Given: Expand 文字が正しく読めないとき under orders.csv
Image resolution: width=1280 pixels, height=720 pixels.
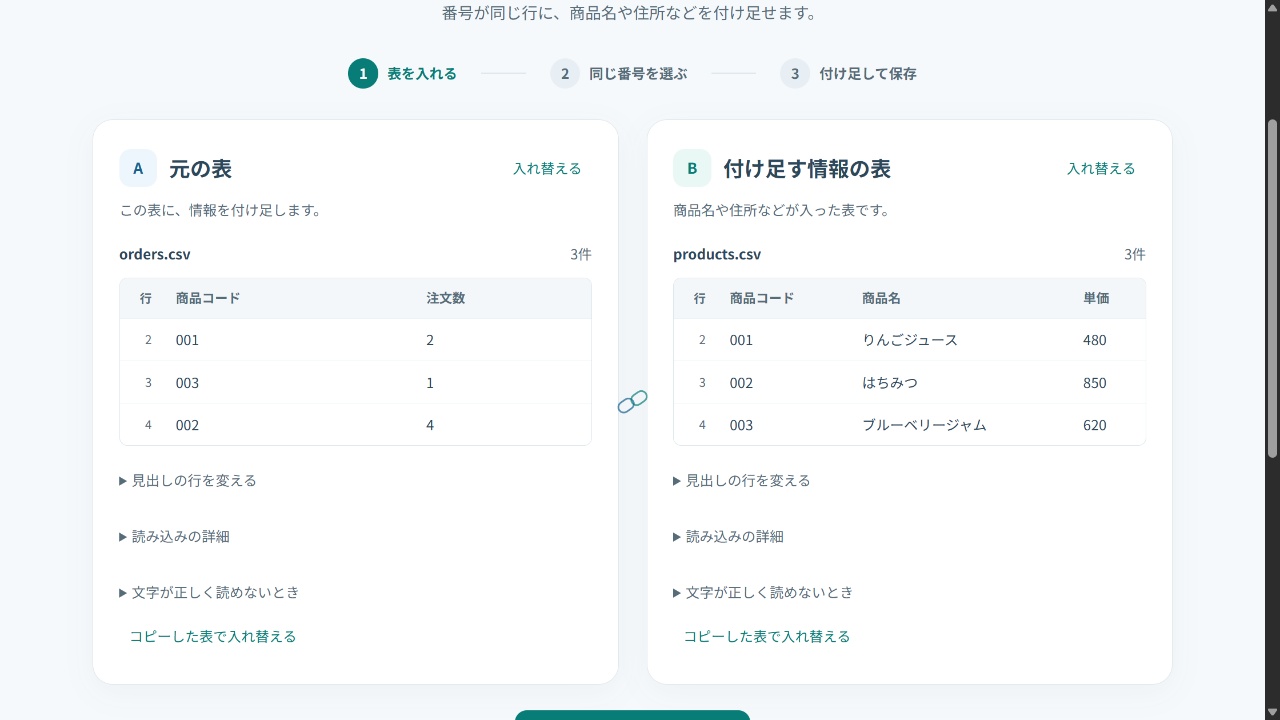Looking at the screenshot, I should click(209, 592).
